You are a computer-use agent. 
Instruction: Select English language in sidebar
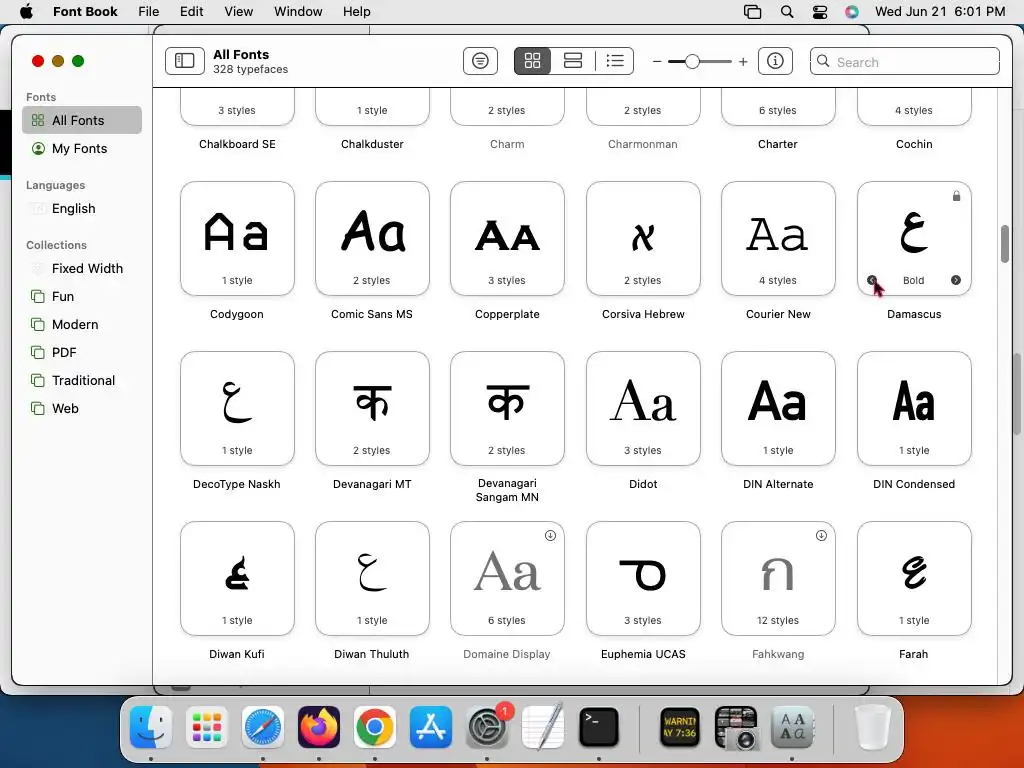click(82, 208)
